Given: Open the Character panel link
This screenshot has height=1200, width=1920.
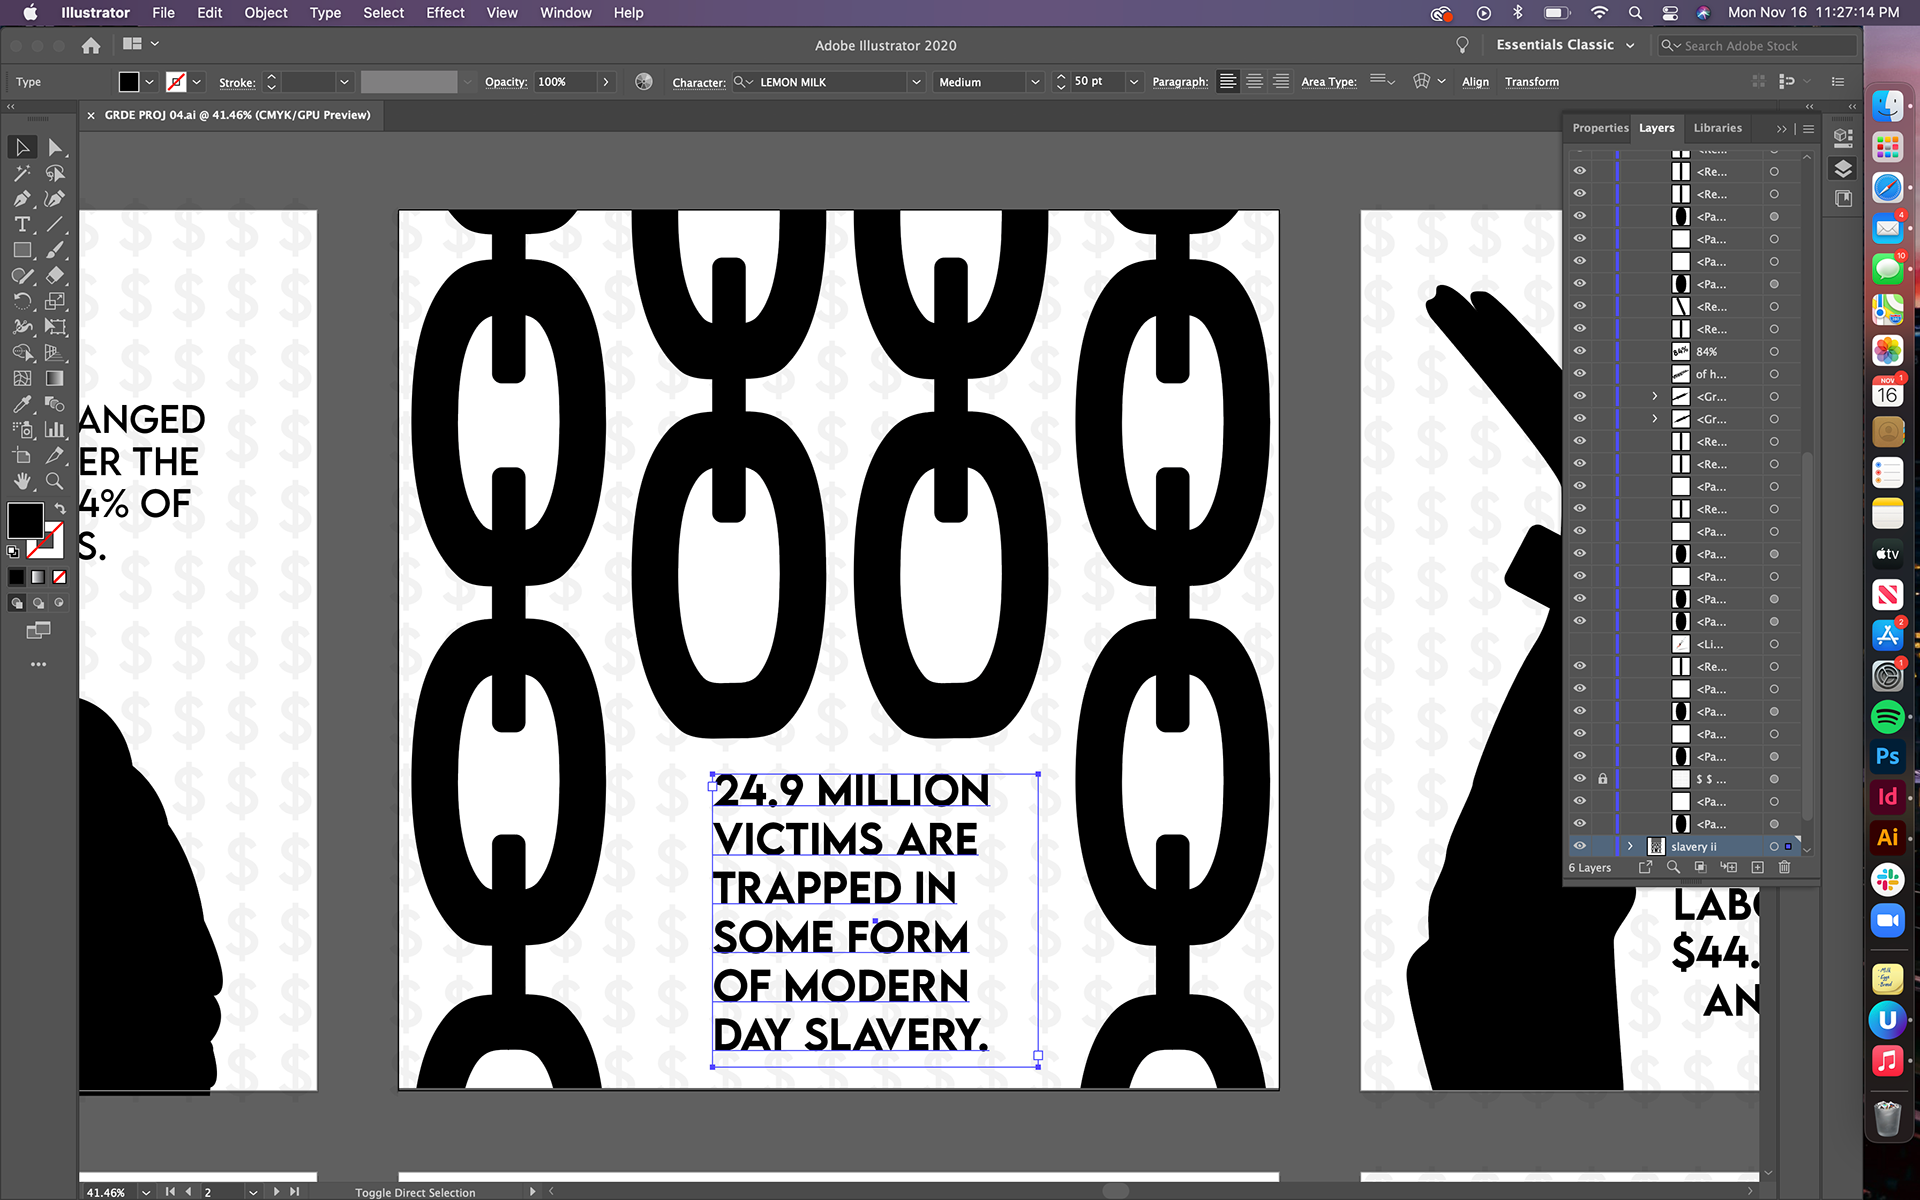Looking at the screenshot, I should coord(699,82).
